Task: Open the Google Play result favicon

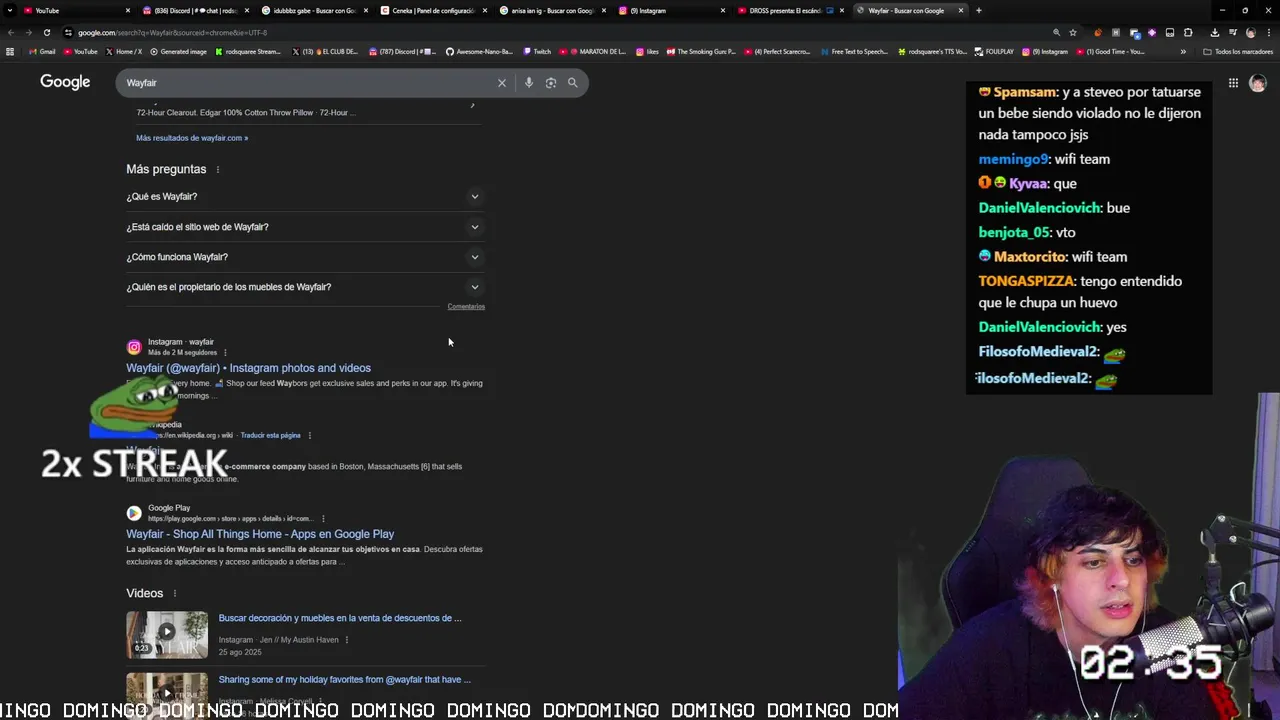Action: pos(134,513)
